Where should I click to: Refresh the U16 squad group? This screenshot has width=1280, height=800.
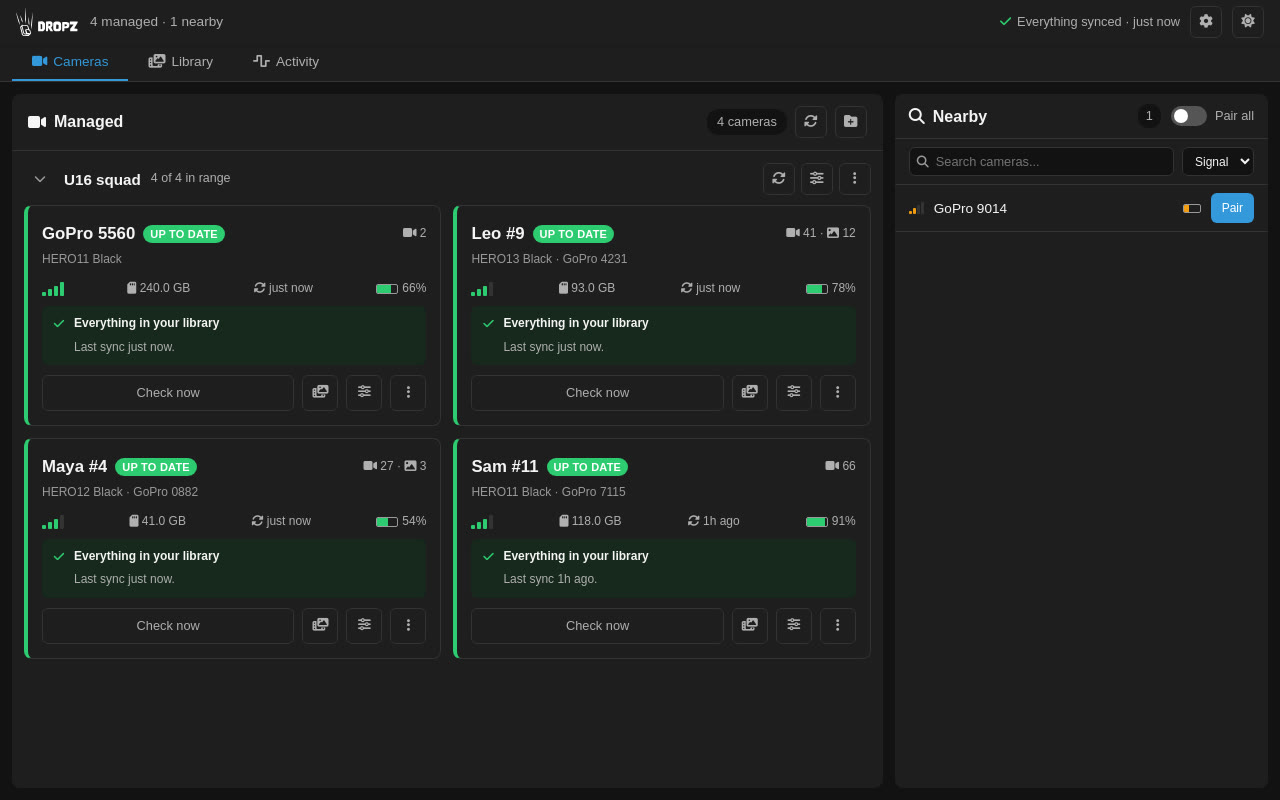click(779, 179)
